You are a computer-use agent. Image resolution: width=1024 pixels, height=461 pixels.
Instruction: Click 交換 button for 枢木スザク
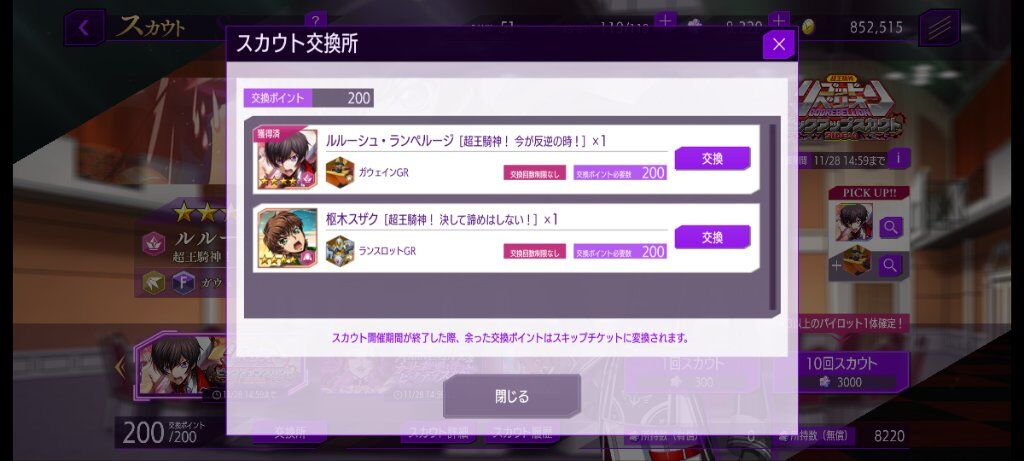(712, 237)
